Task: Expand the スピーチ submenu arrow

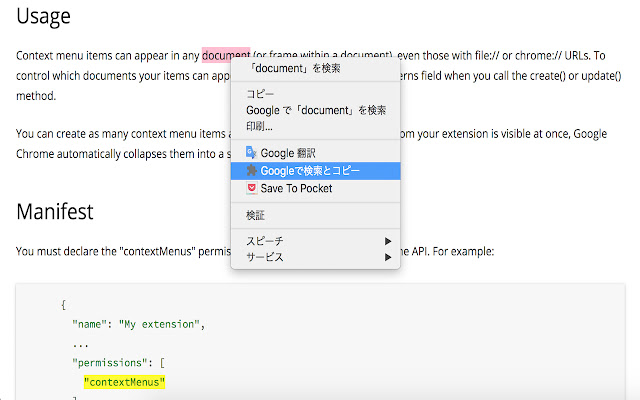Action: pyautogui.click(x=388, y=241)
